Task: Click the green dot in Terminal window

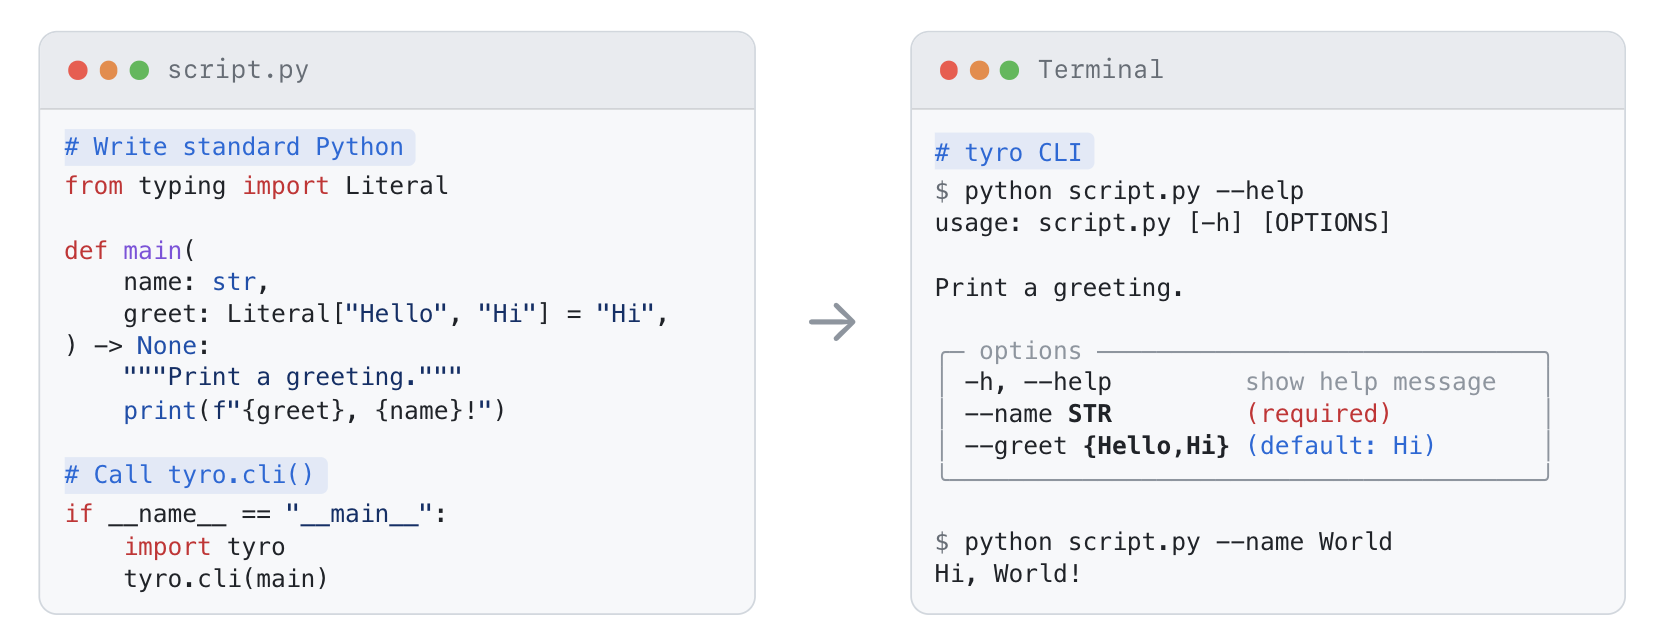Action: click(x=1010, y=70)
